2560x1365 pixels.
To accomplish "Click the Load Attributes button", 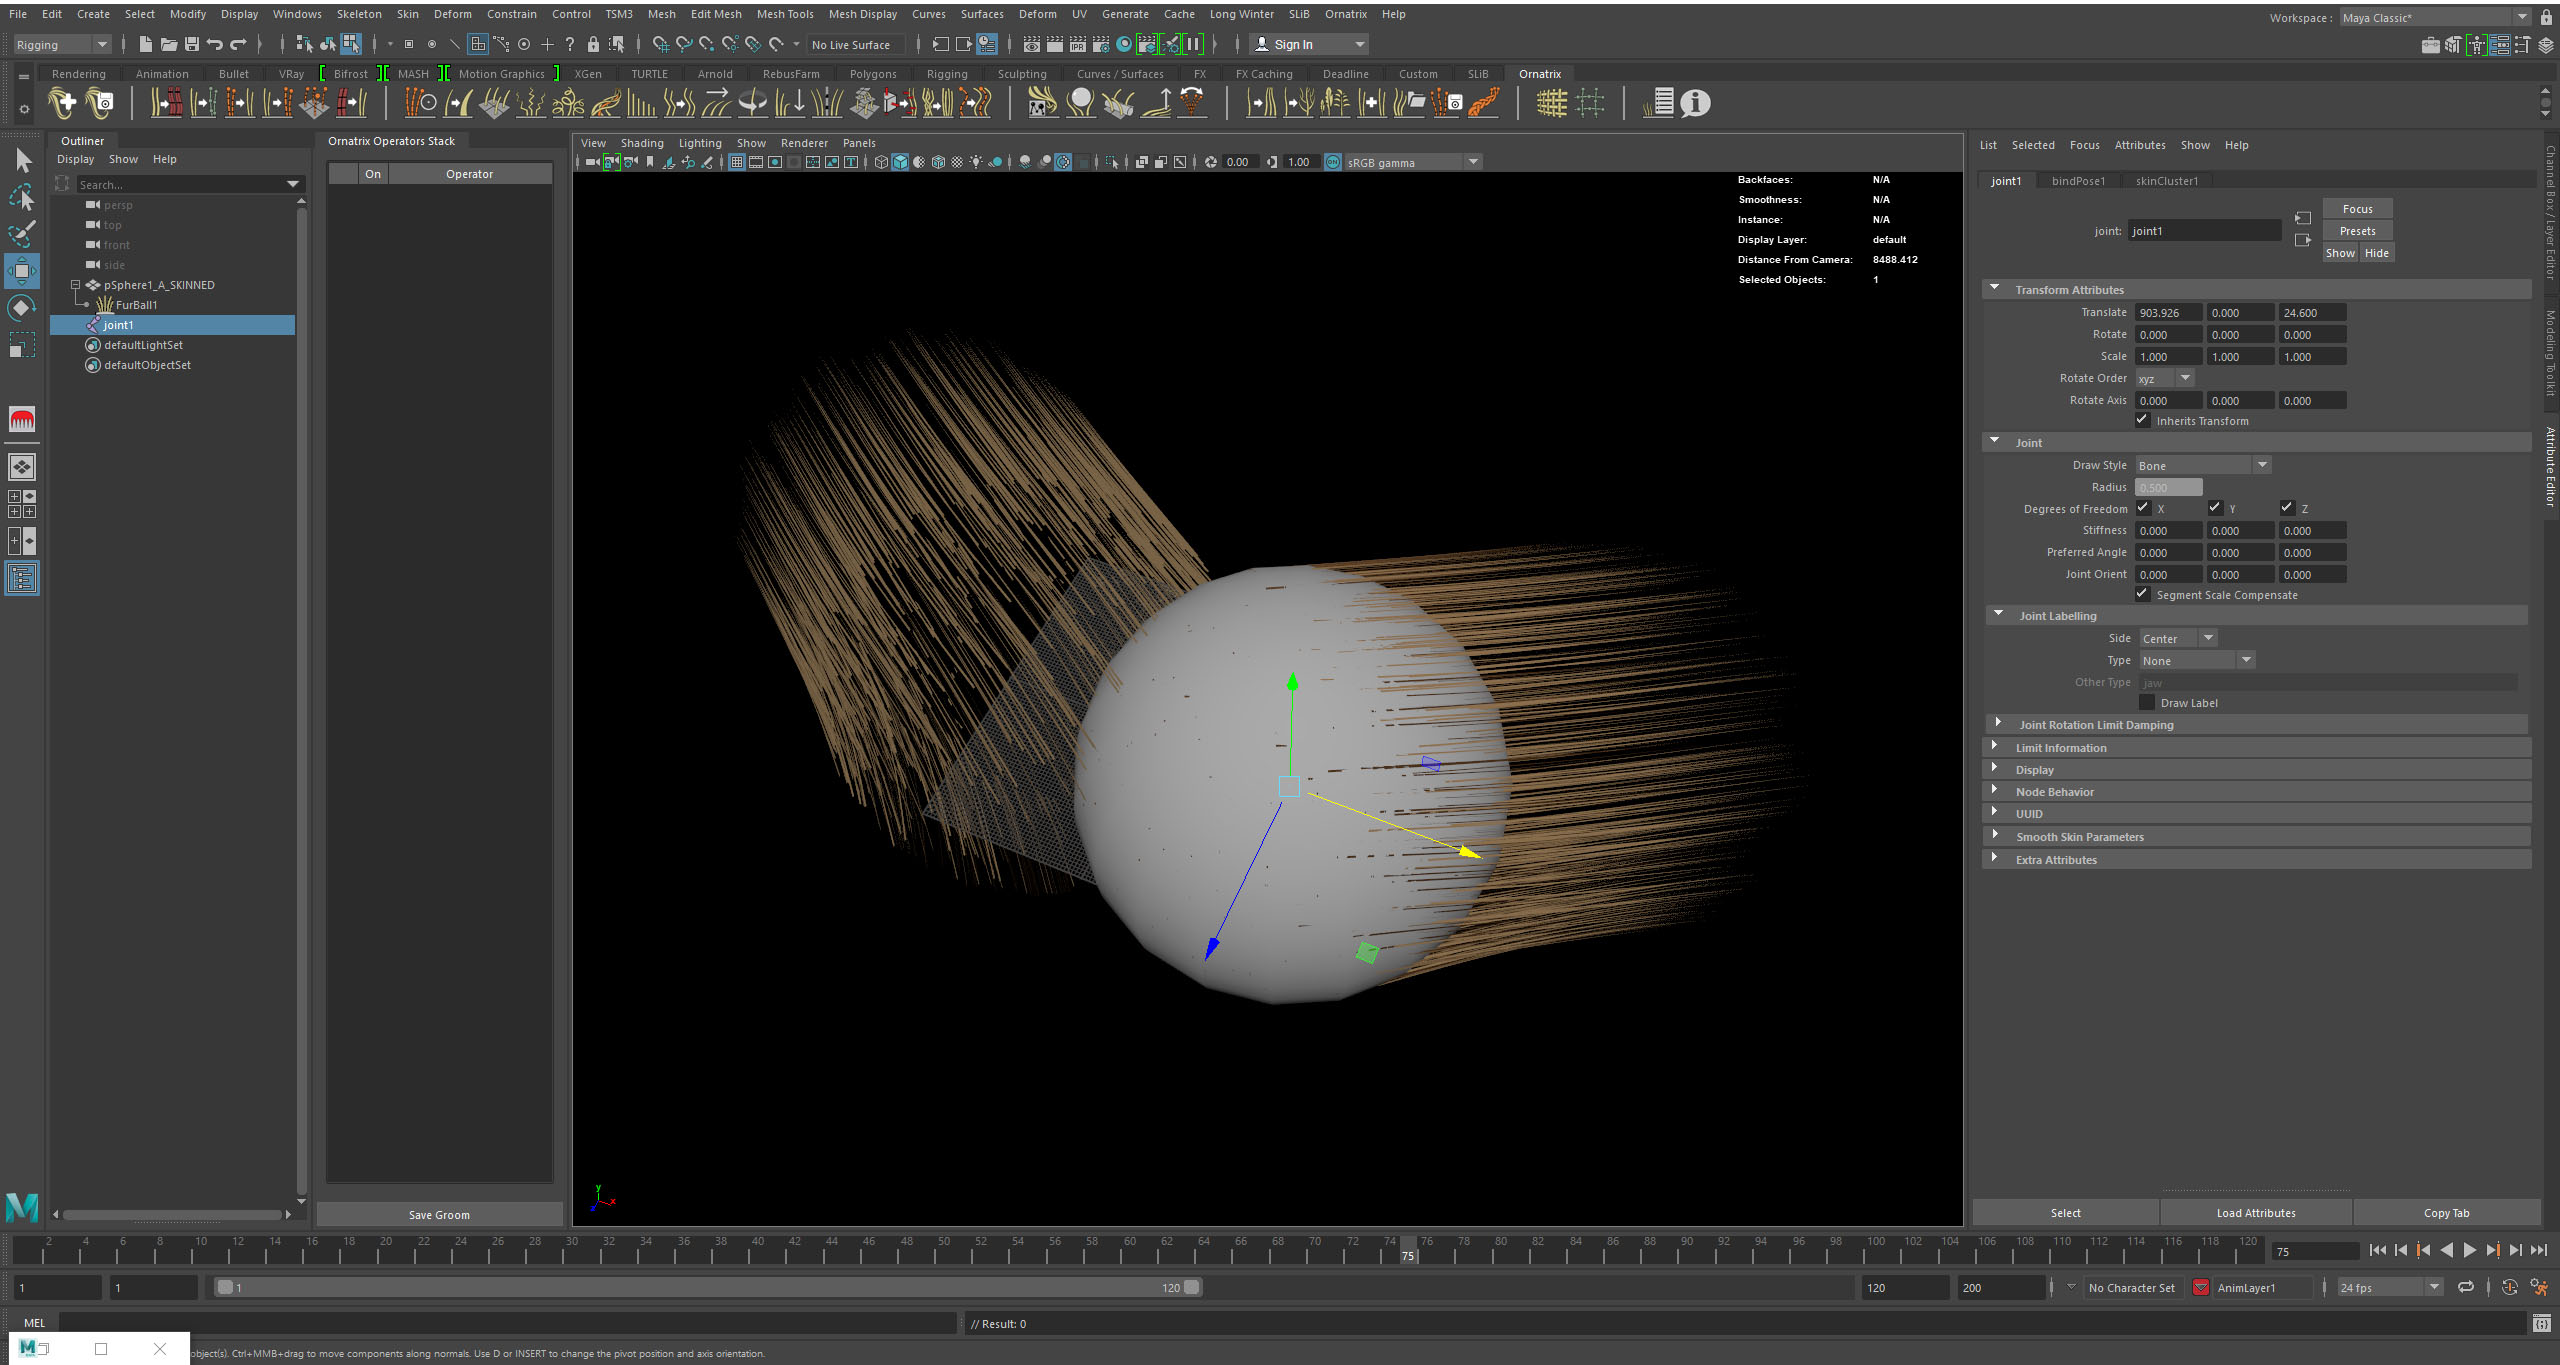I will tap(2255, 1213).
